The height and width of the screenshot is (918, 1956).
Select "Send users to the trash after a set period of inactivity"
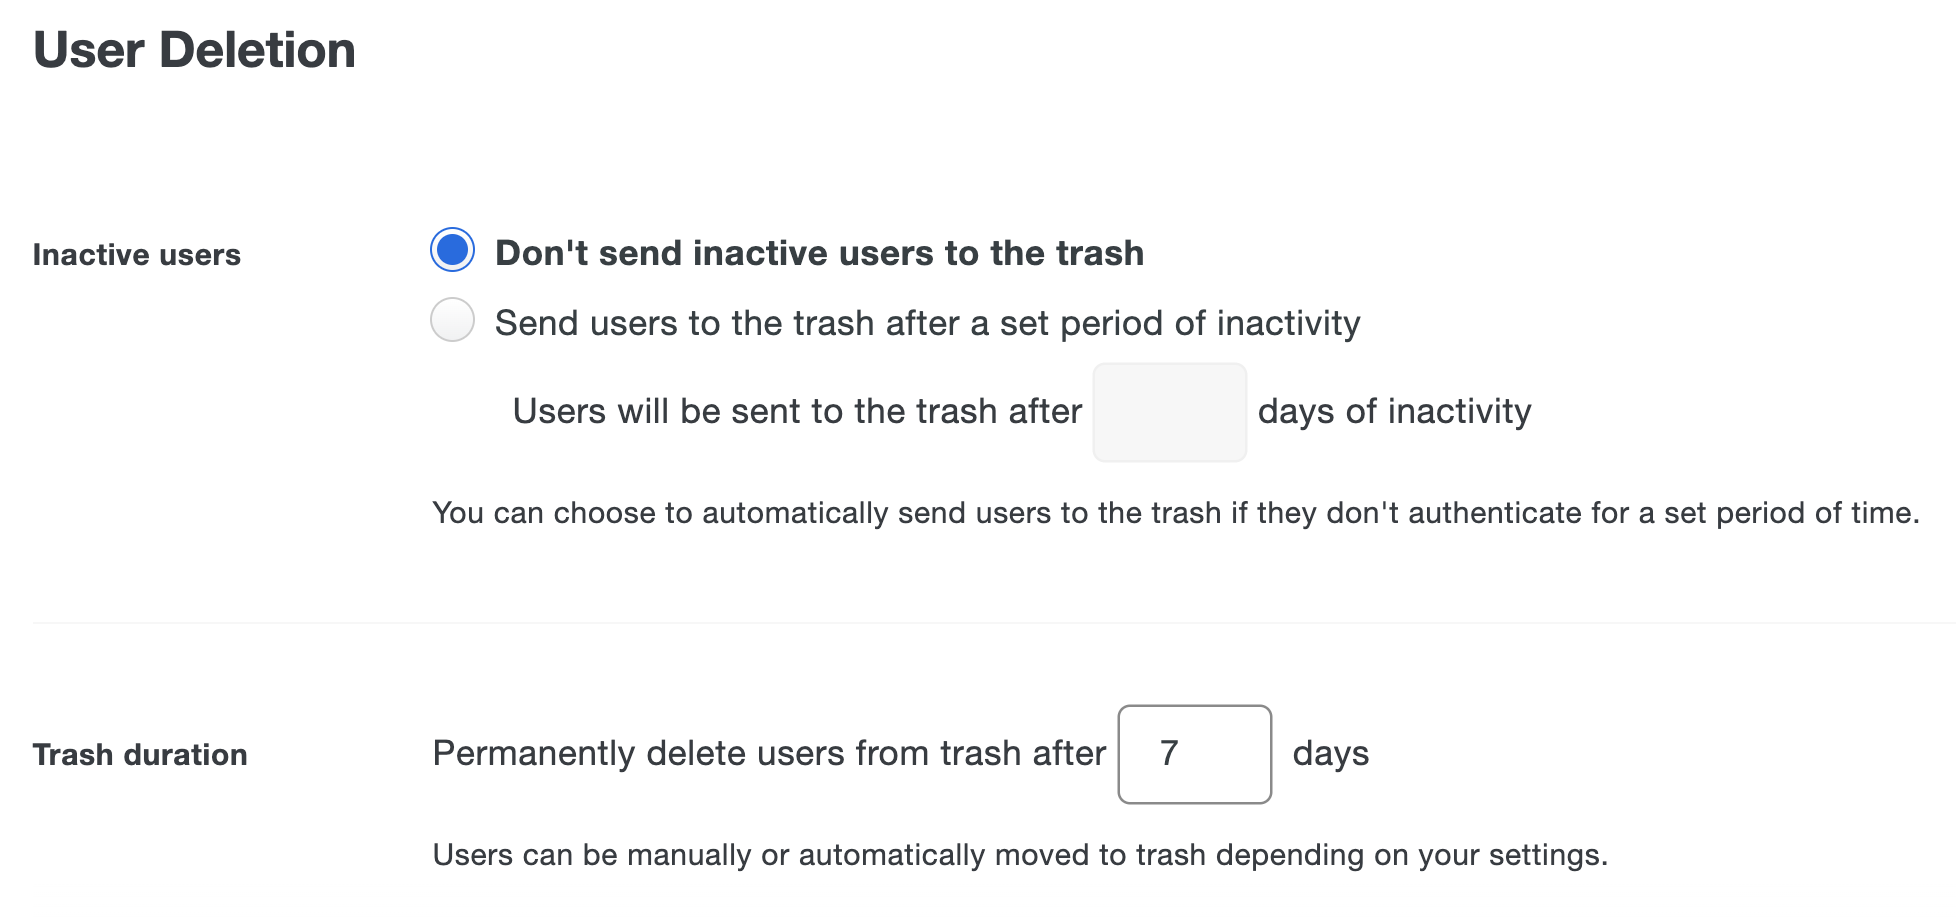(451, 320)
